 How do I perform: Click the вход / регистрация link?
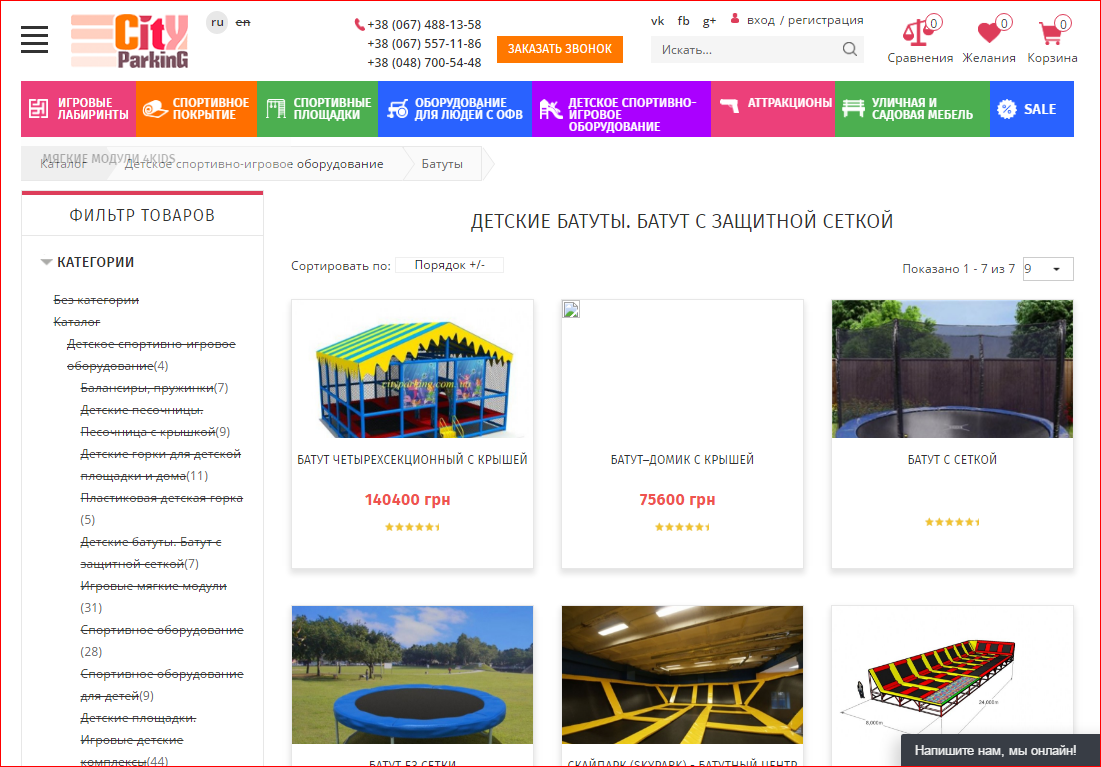(805, 20)
